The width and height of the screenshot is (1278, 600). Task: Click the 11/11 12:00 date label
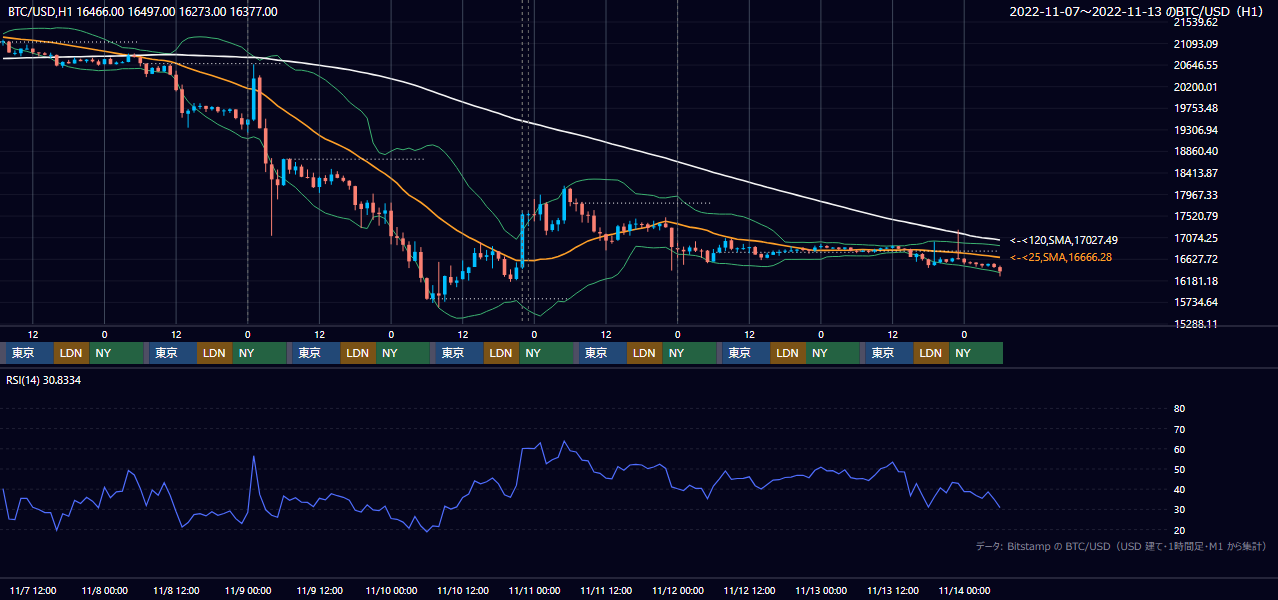click(605, 590)
